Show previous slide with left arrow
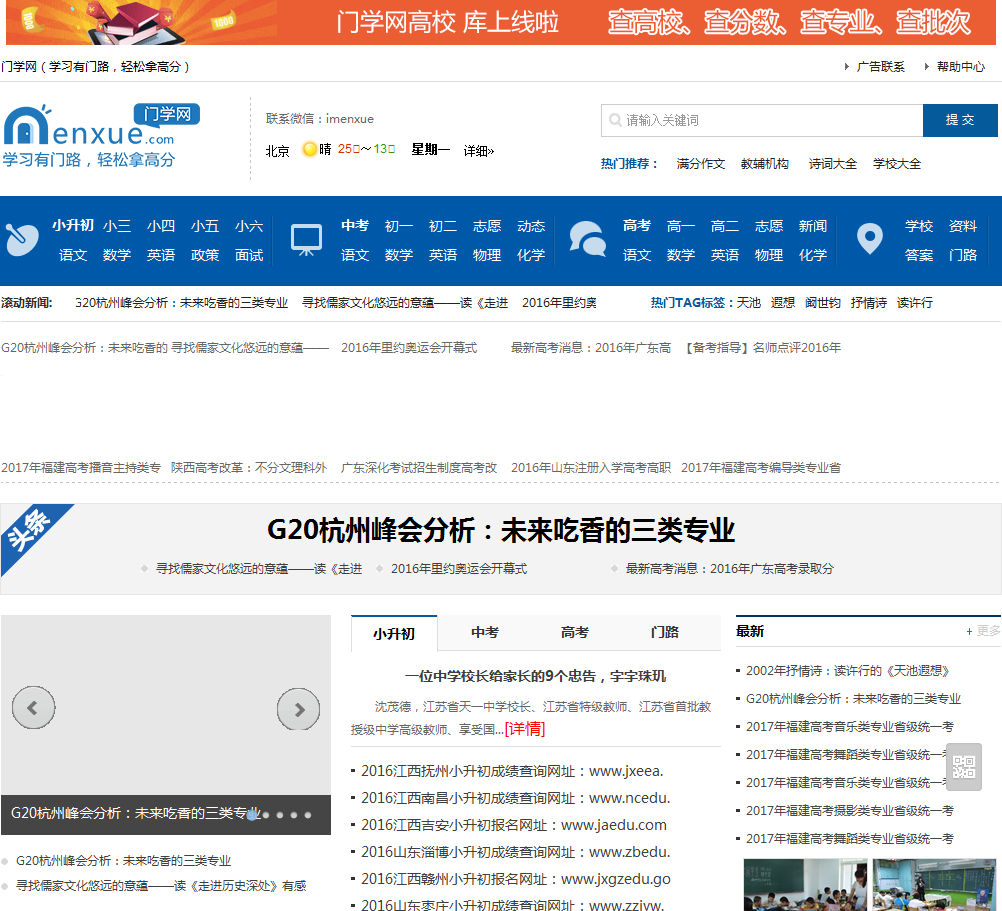1002x911 pixels. click(x=33, y=708)
